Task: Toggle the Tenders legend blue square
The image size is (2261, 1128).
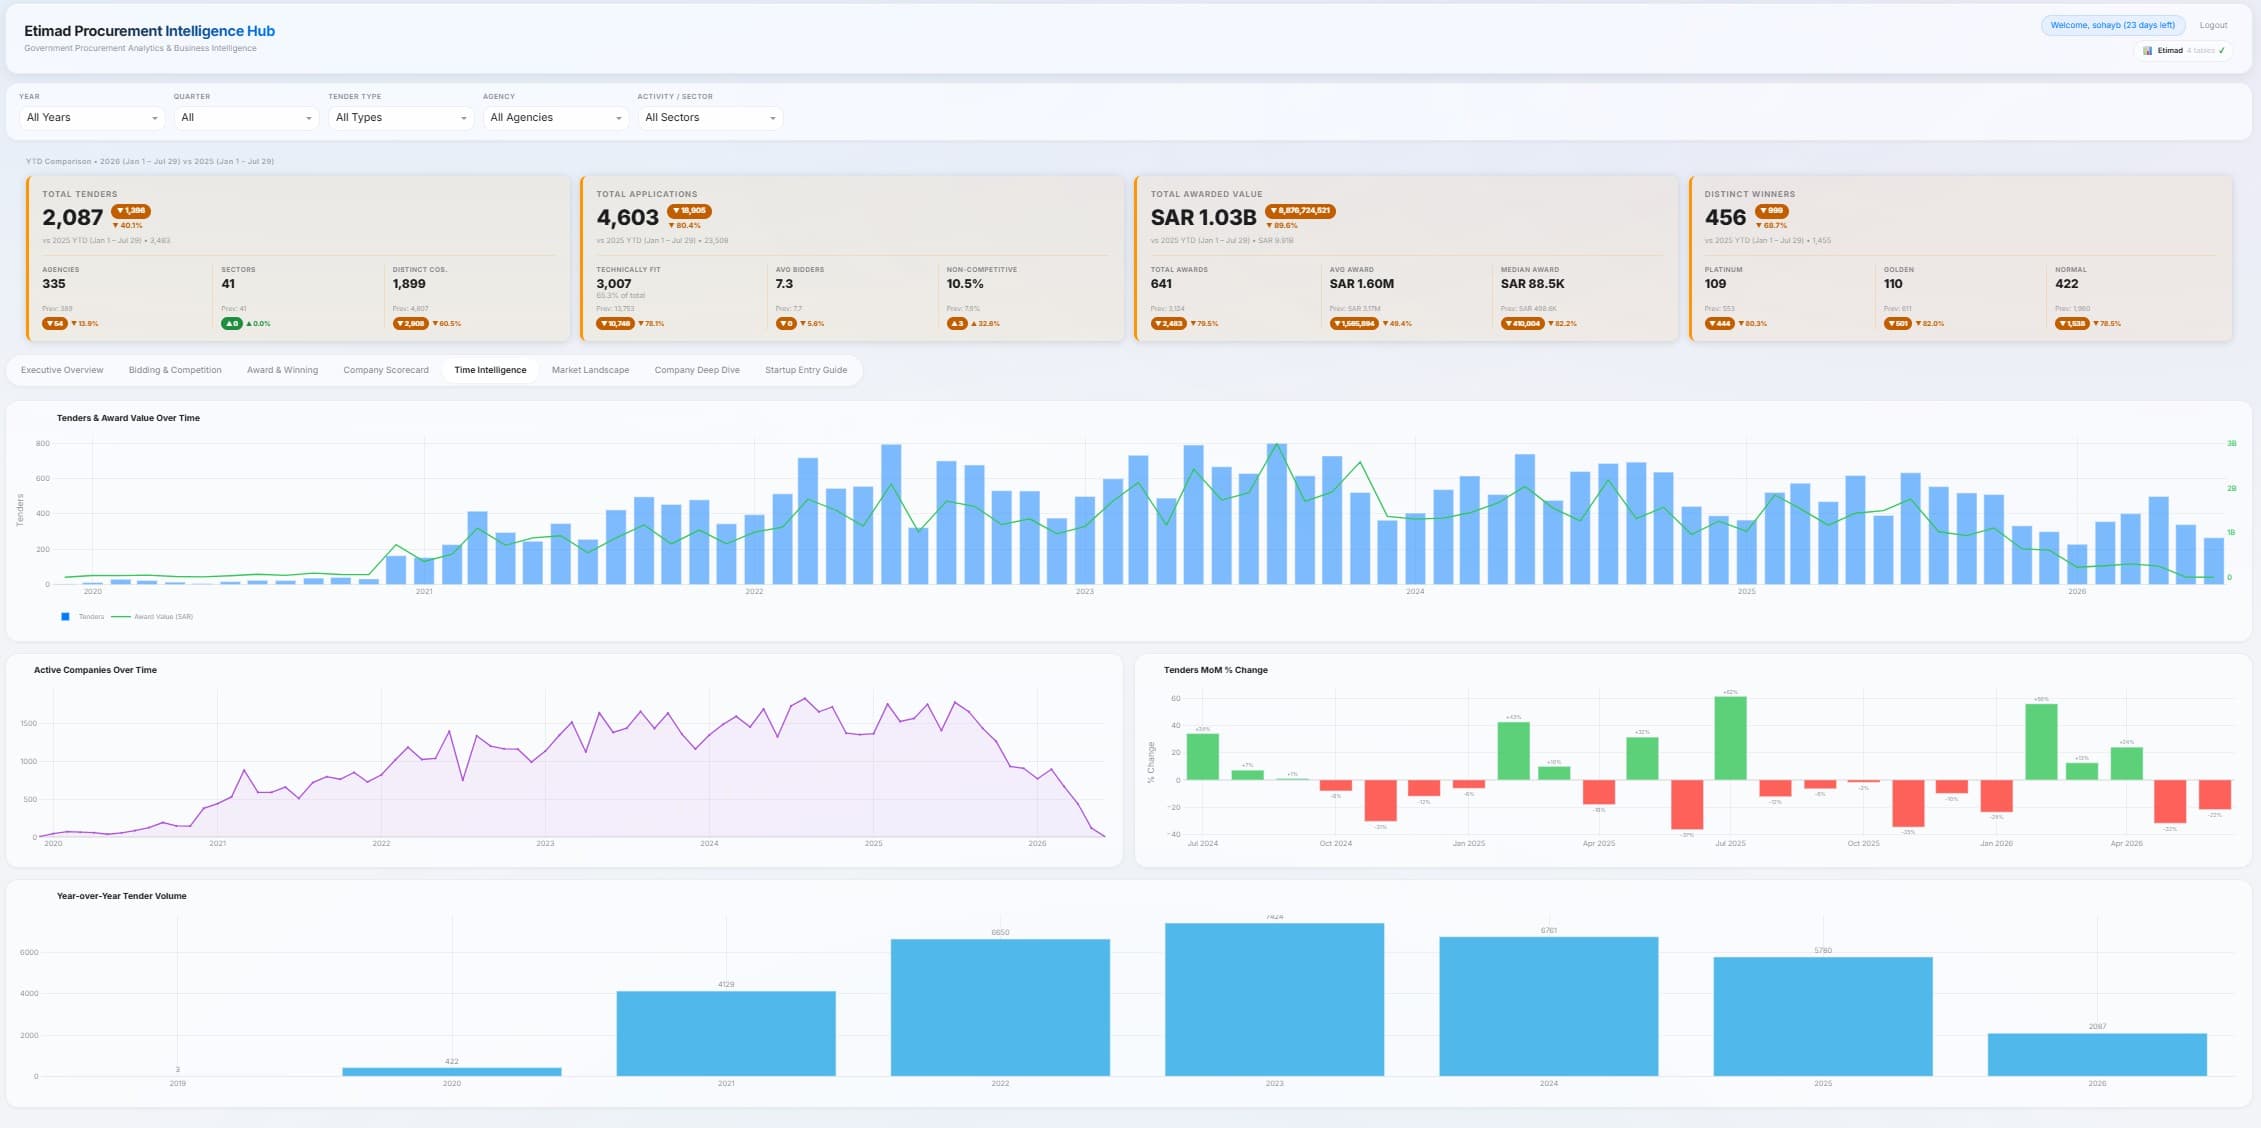Action: (x=65, y=617)
